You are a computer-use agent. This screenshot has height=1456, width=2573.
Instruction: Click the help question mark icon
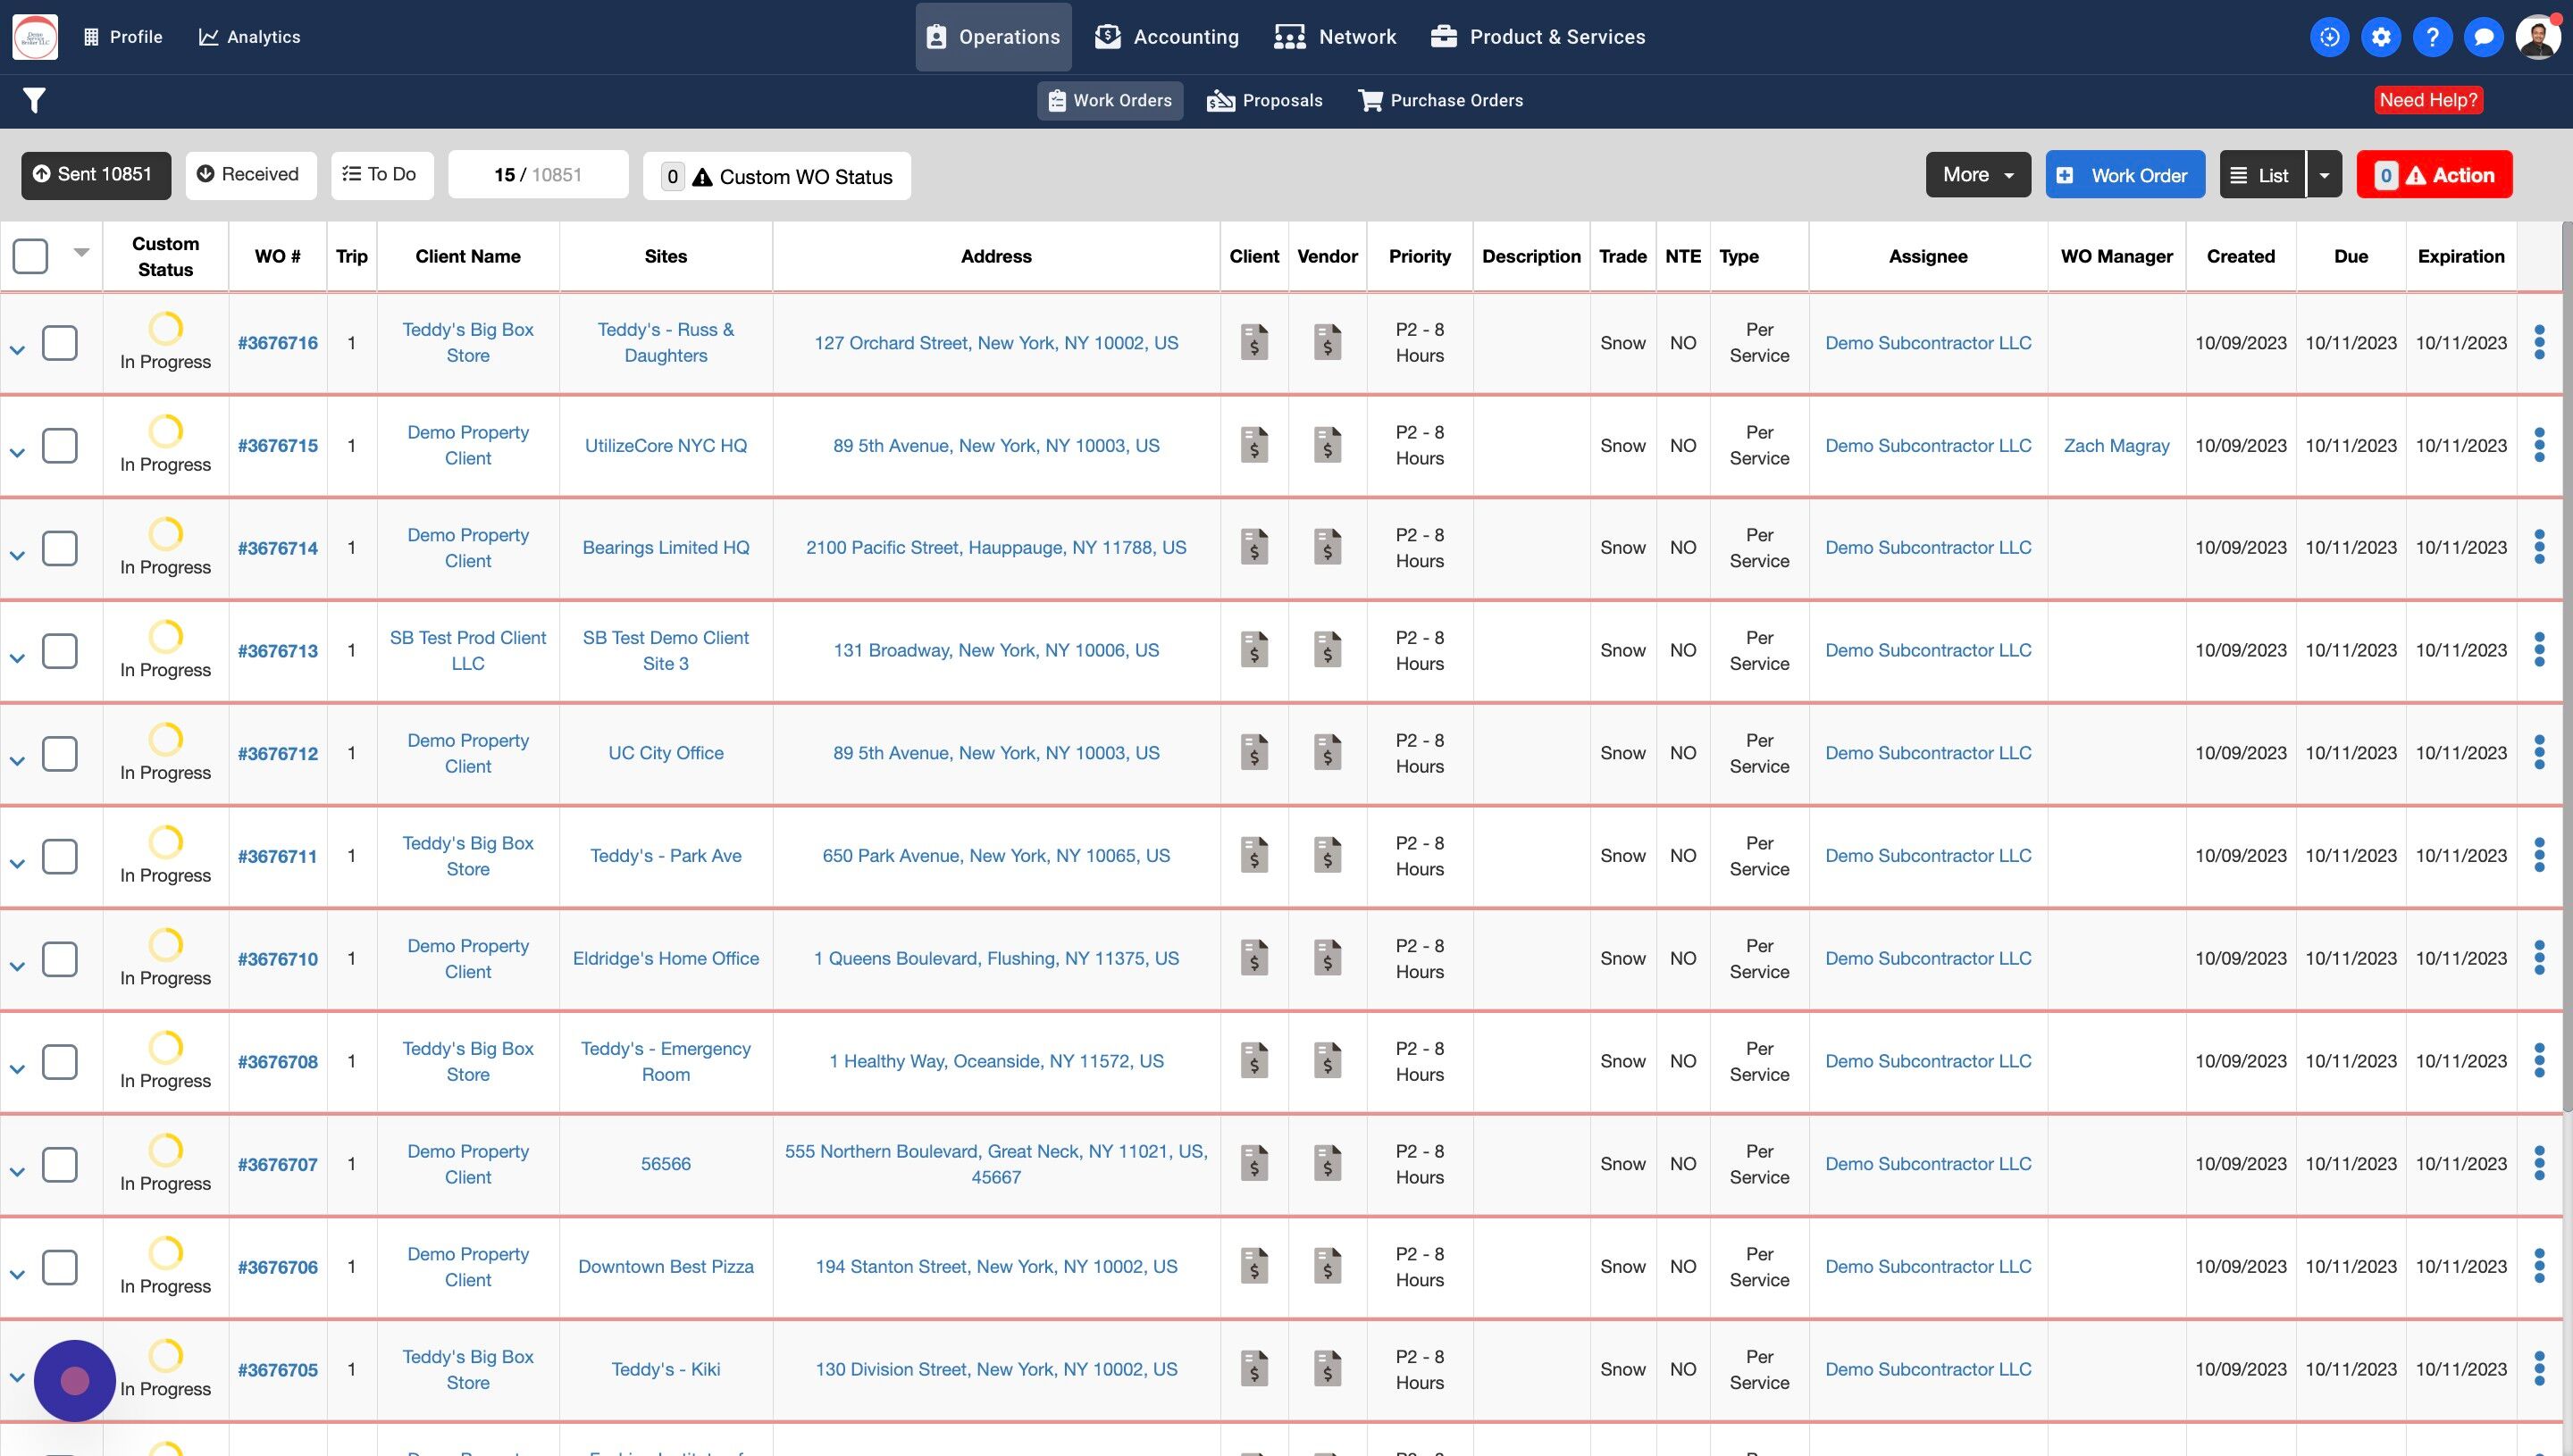[x=2433, y=37]
